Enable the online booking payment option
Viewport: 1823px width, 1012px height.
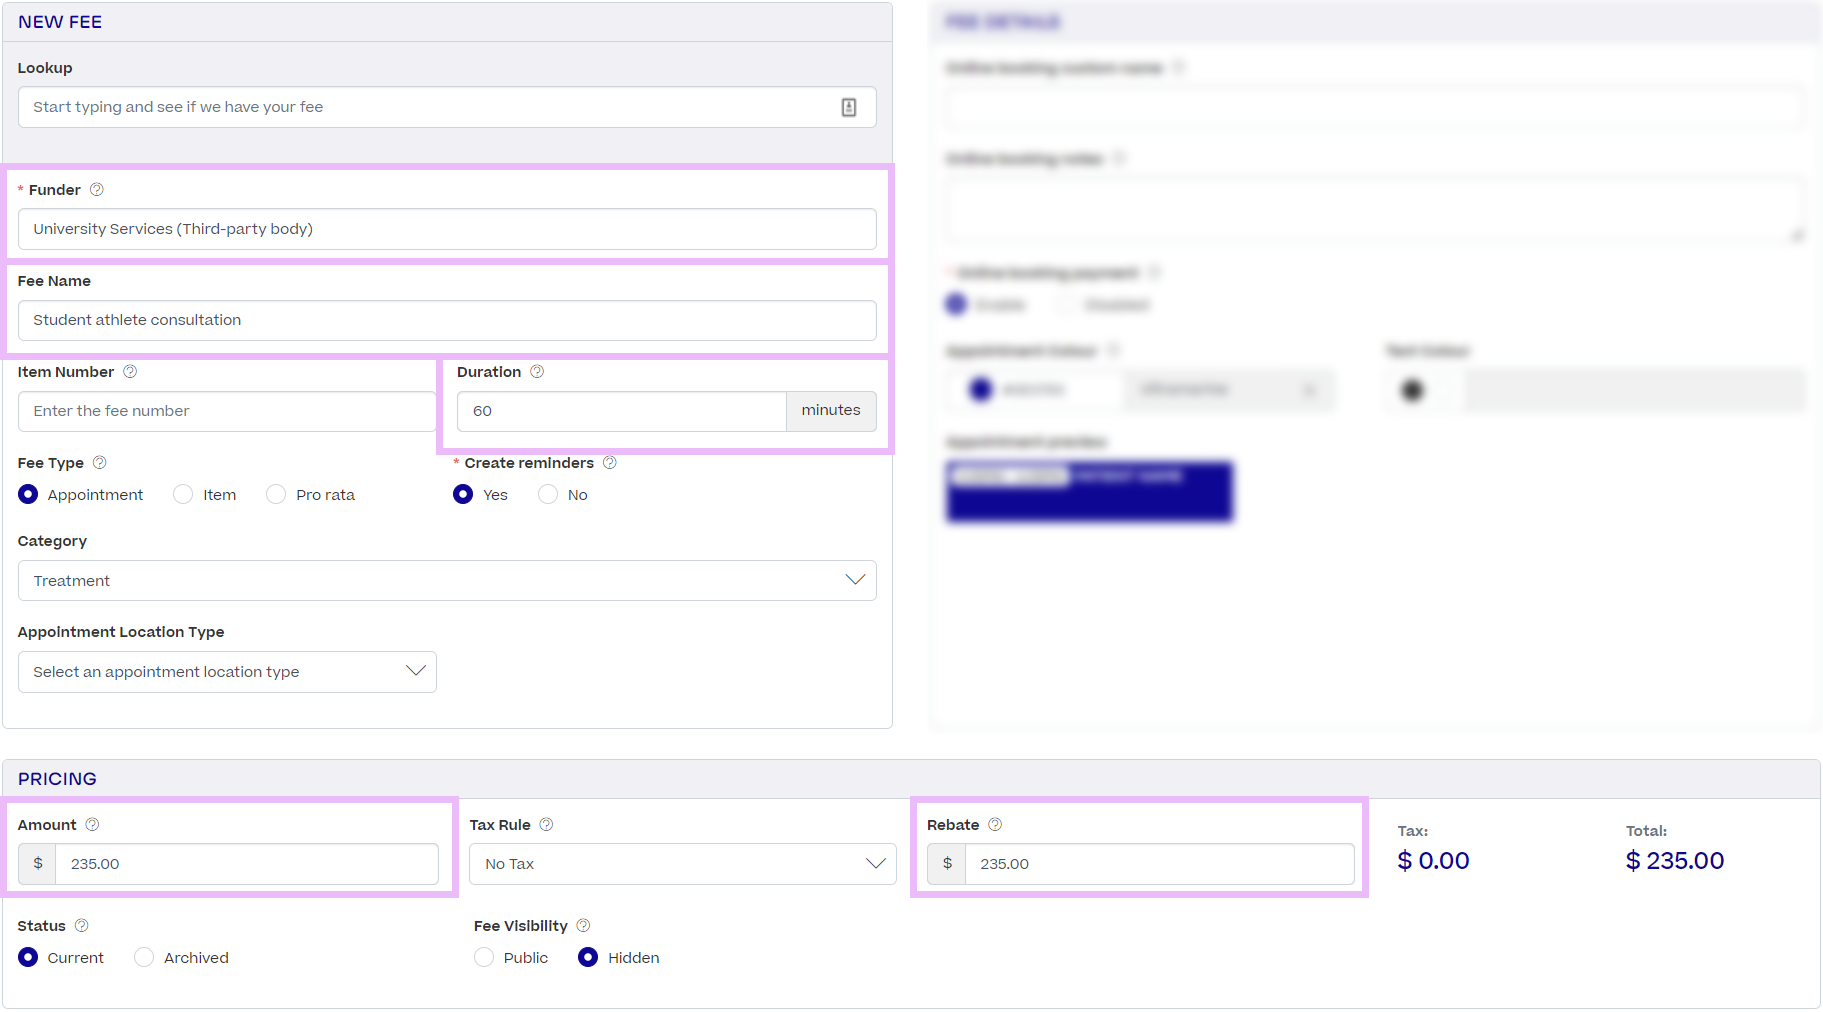956,303
